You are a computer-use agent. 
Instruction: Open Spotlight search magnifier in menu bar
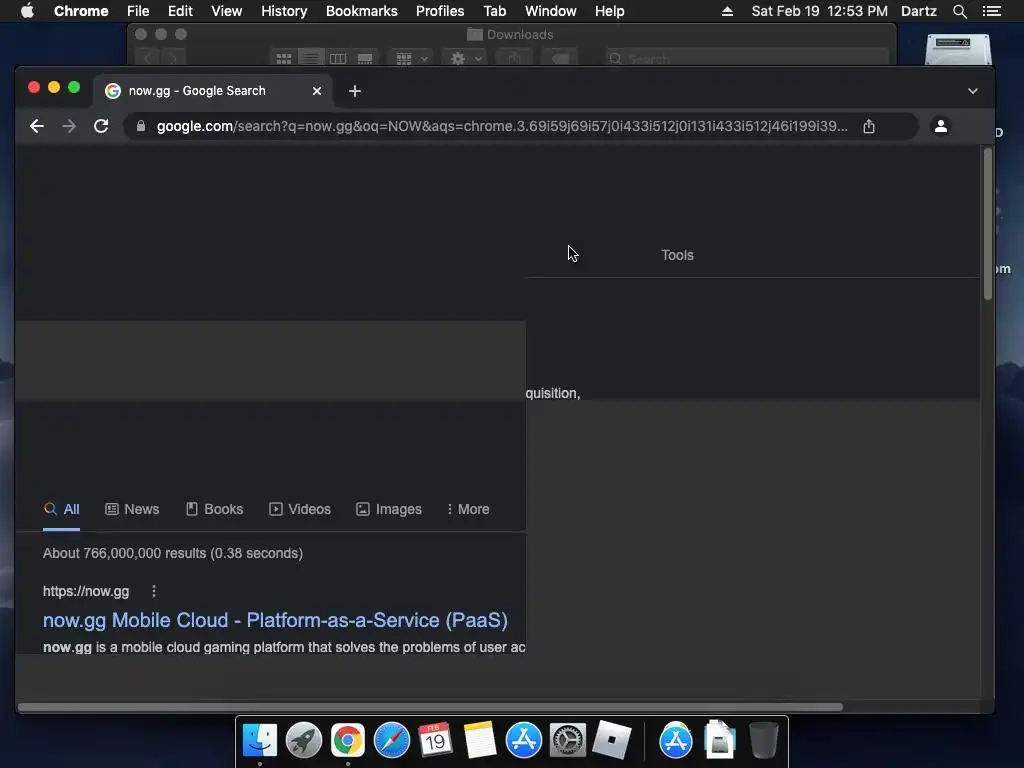pyautogui.click(x=959, y=11)
